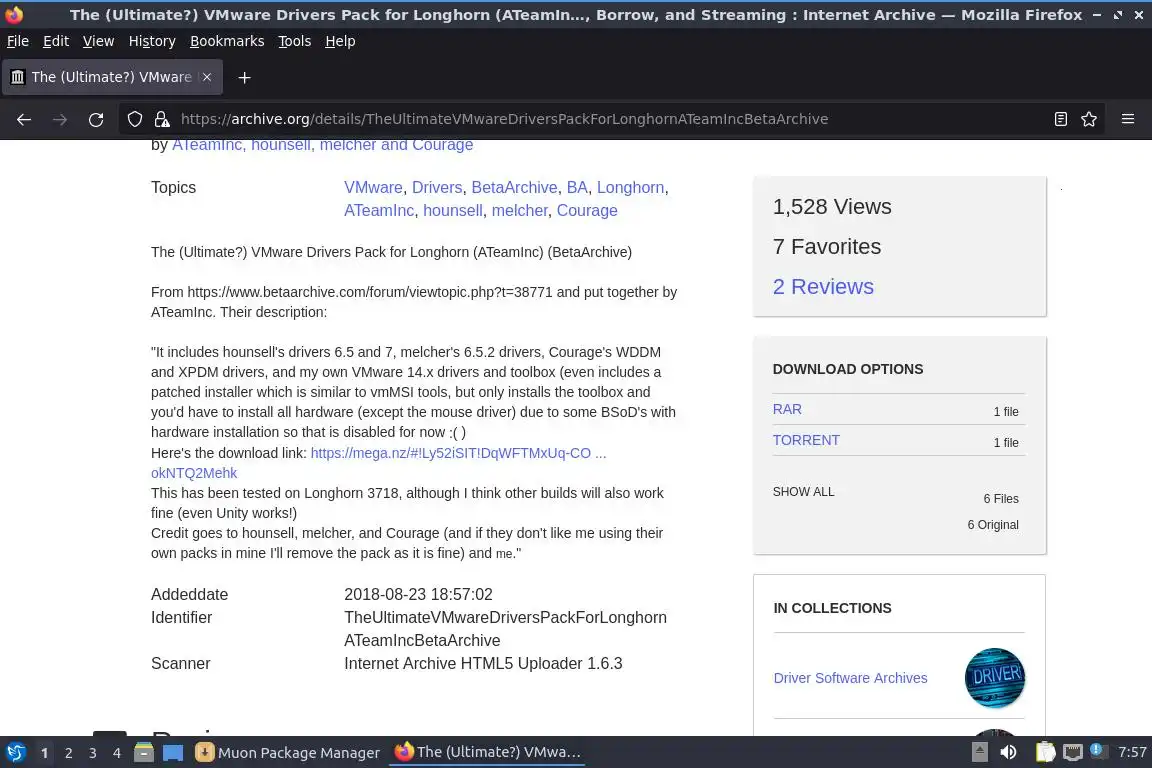Viewport: 1152px width, 768px height.
Task: Open the Tools menu
Action: (295, 41)
